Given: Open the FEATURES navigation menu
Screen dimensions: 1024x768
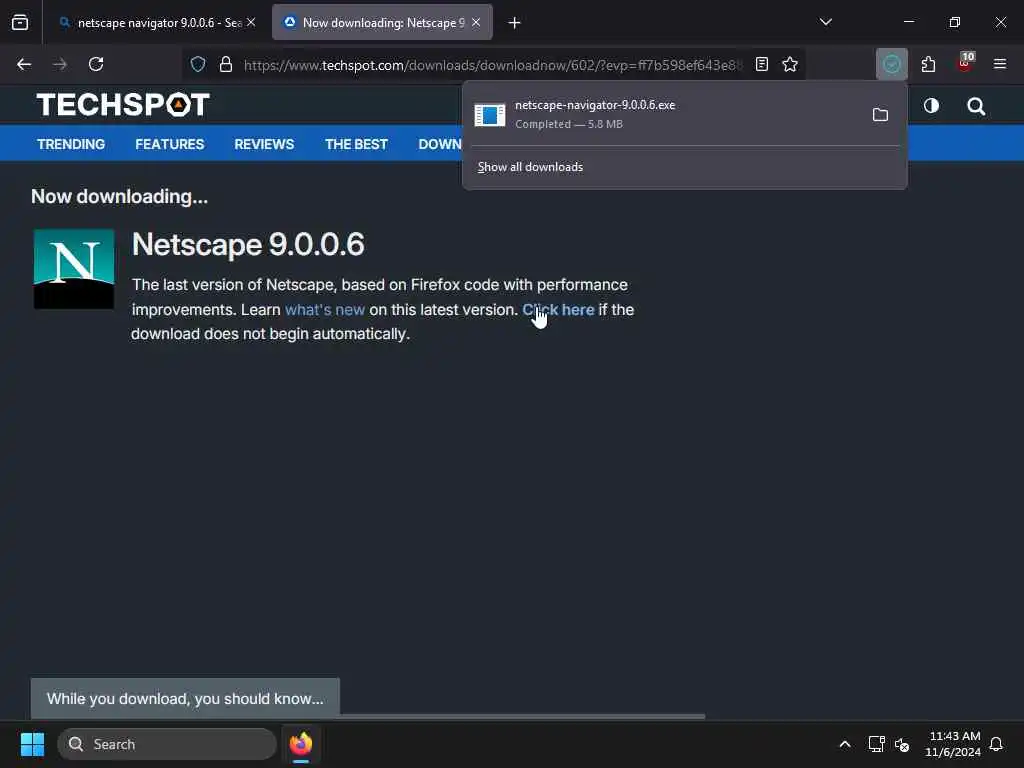Looking at the screenshot, I should (170, 144).
